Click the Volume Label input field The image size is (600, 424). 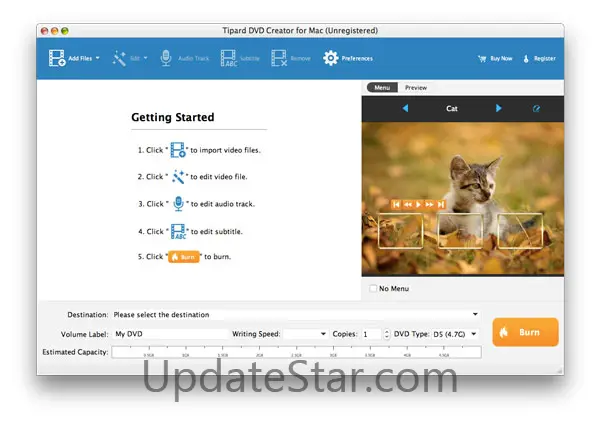[170, 334]
